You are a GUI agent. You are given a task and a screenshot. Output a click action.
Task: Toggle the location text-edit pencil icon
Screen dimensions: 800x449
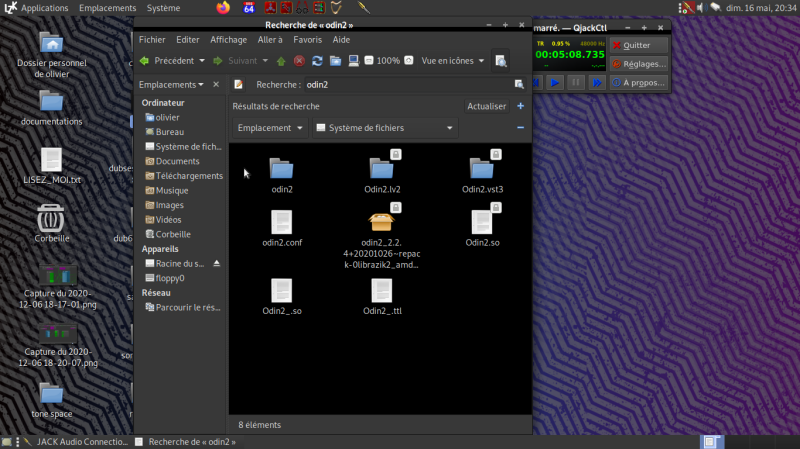tap(238, 85)
